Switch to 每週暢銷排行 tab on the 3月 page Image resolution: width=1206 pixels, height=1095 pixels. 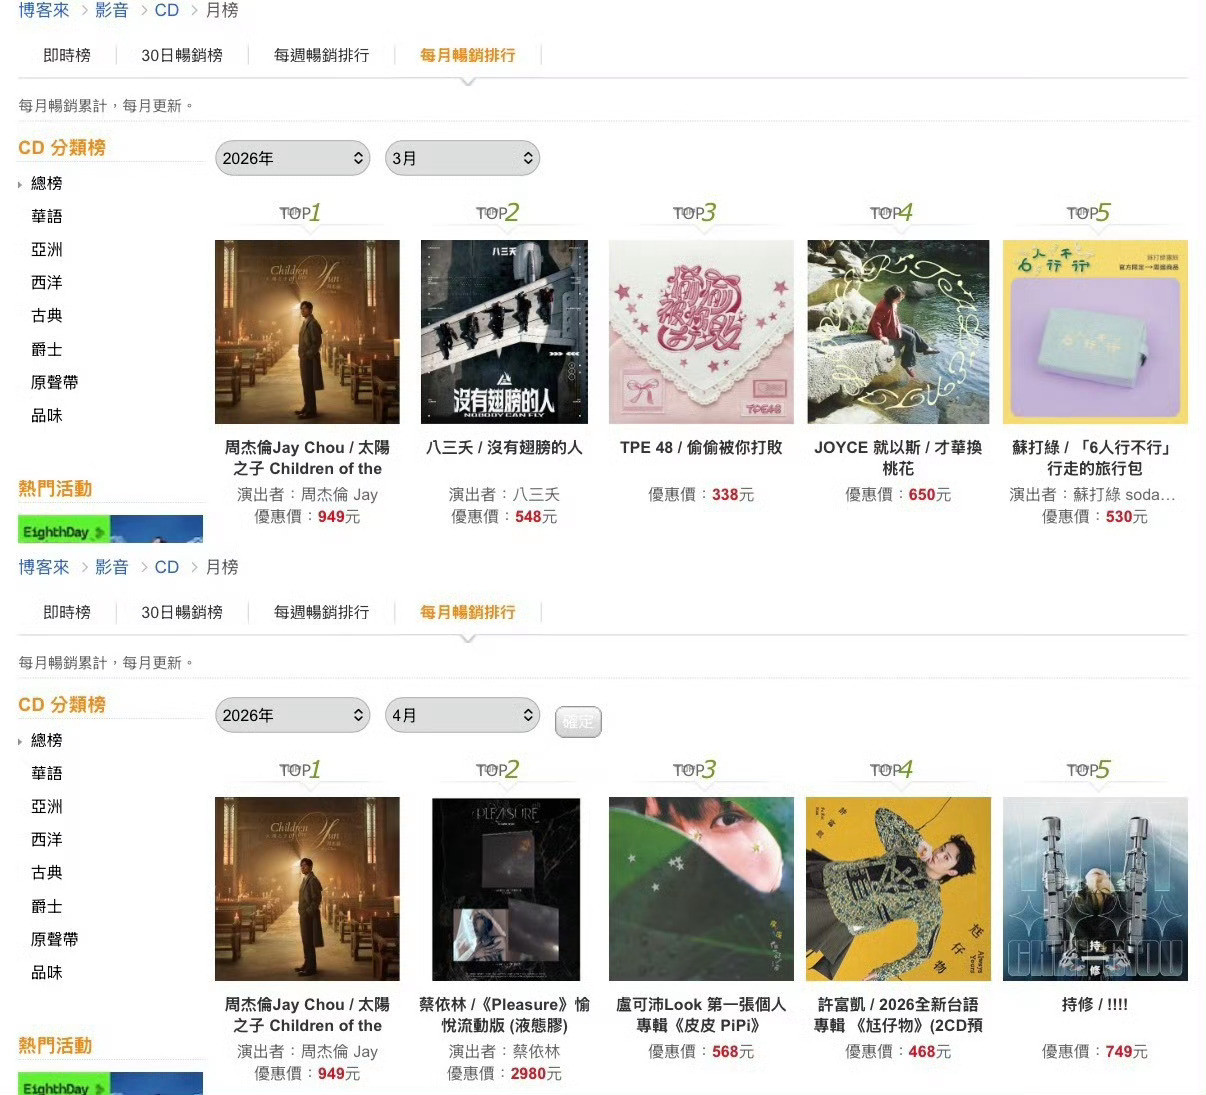(322, 55)
